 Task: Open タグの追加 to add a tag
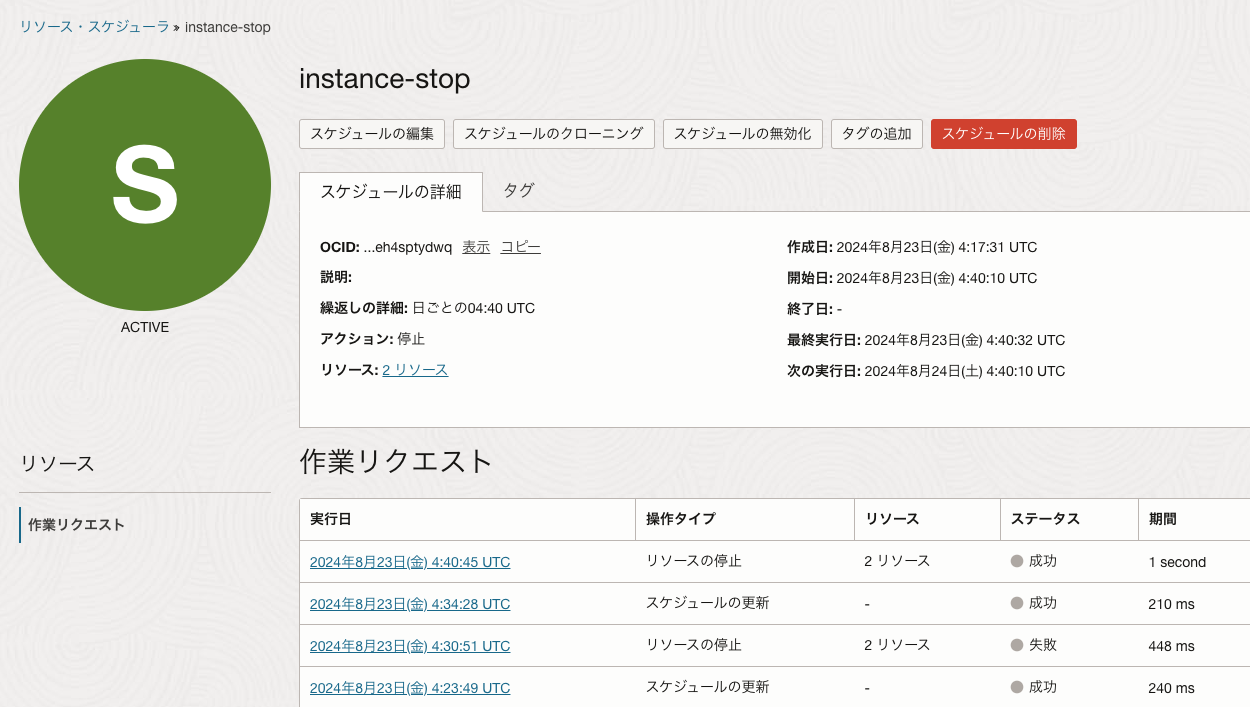click(x=876, y=133)
